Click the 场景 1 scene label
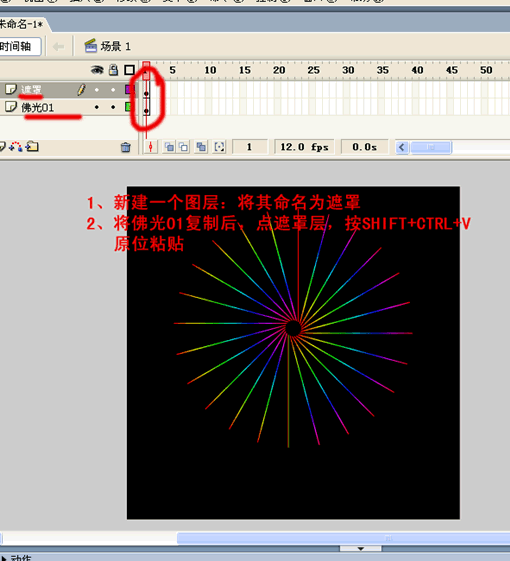510x561 pixels. click(115, 47)
